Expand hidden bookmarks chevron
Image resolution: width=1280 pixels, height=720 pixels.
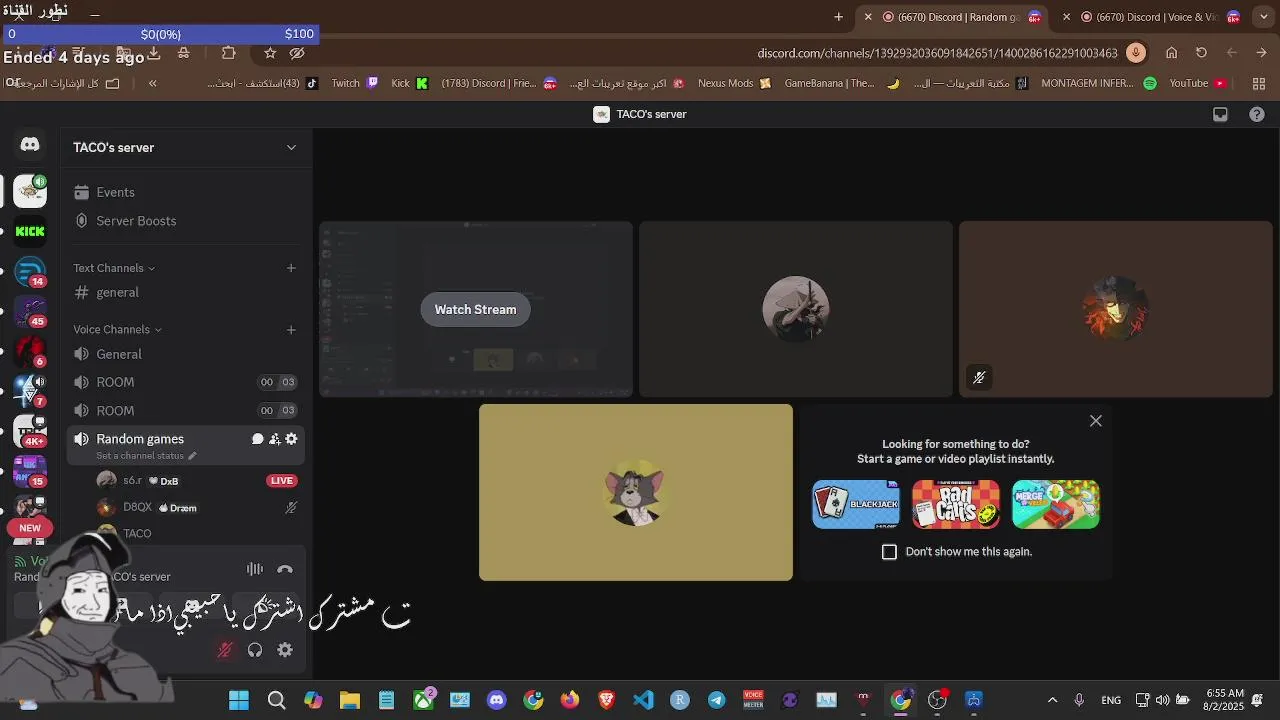click(152, 84)
